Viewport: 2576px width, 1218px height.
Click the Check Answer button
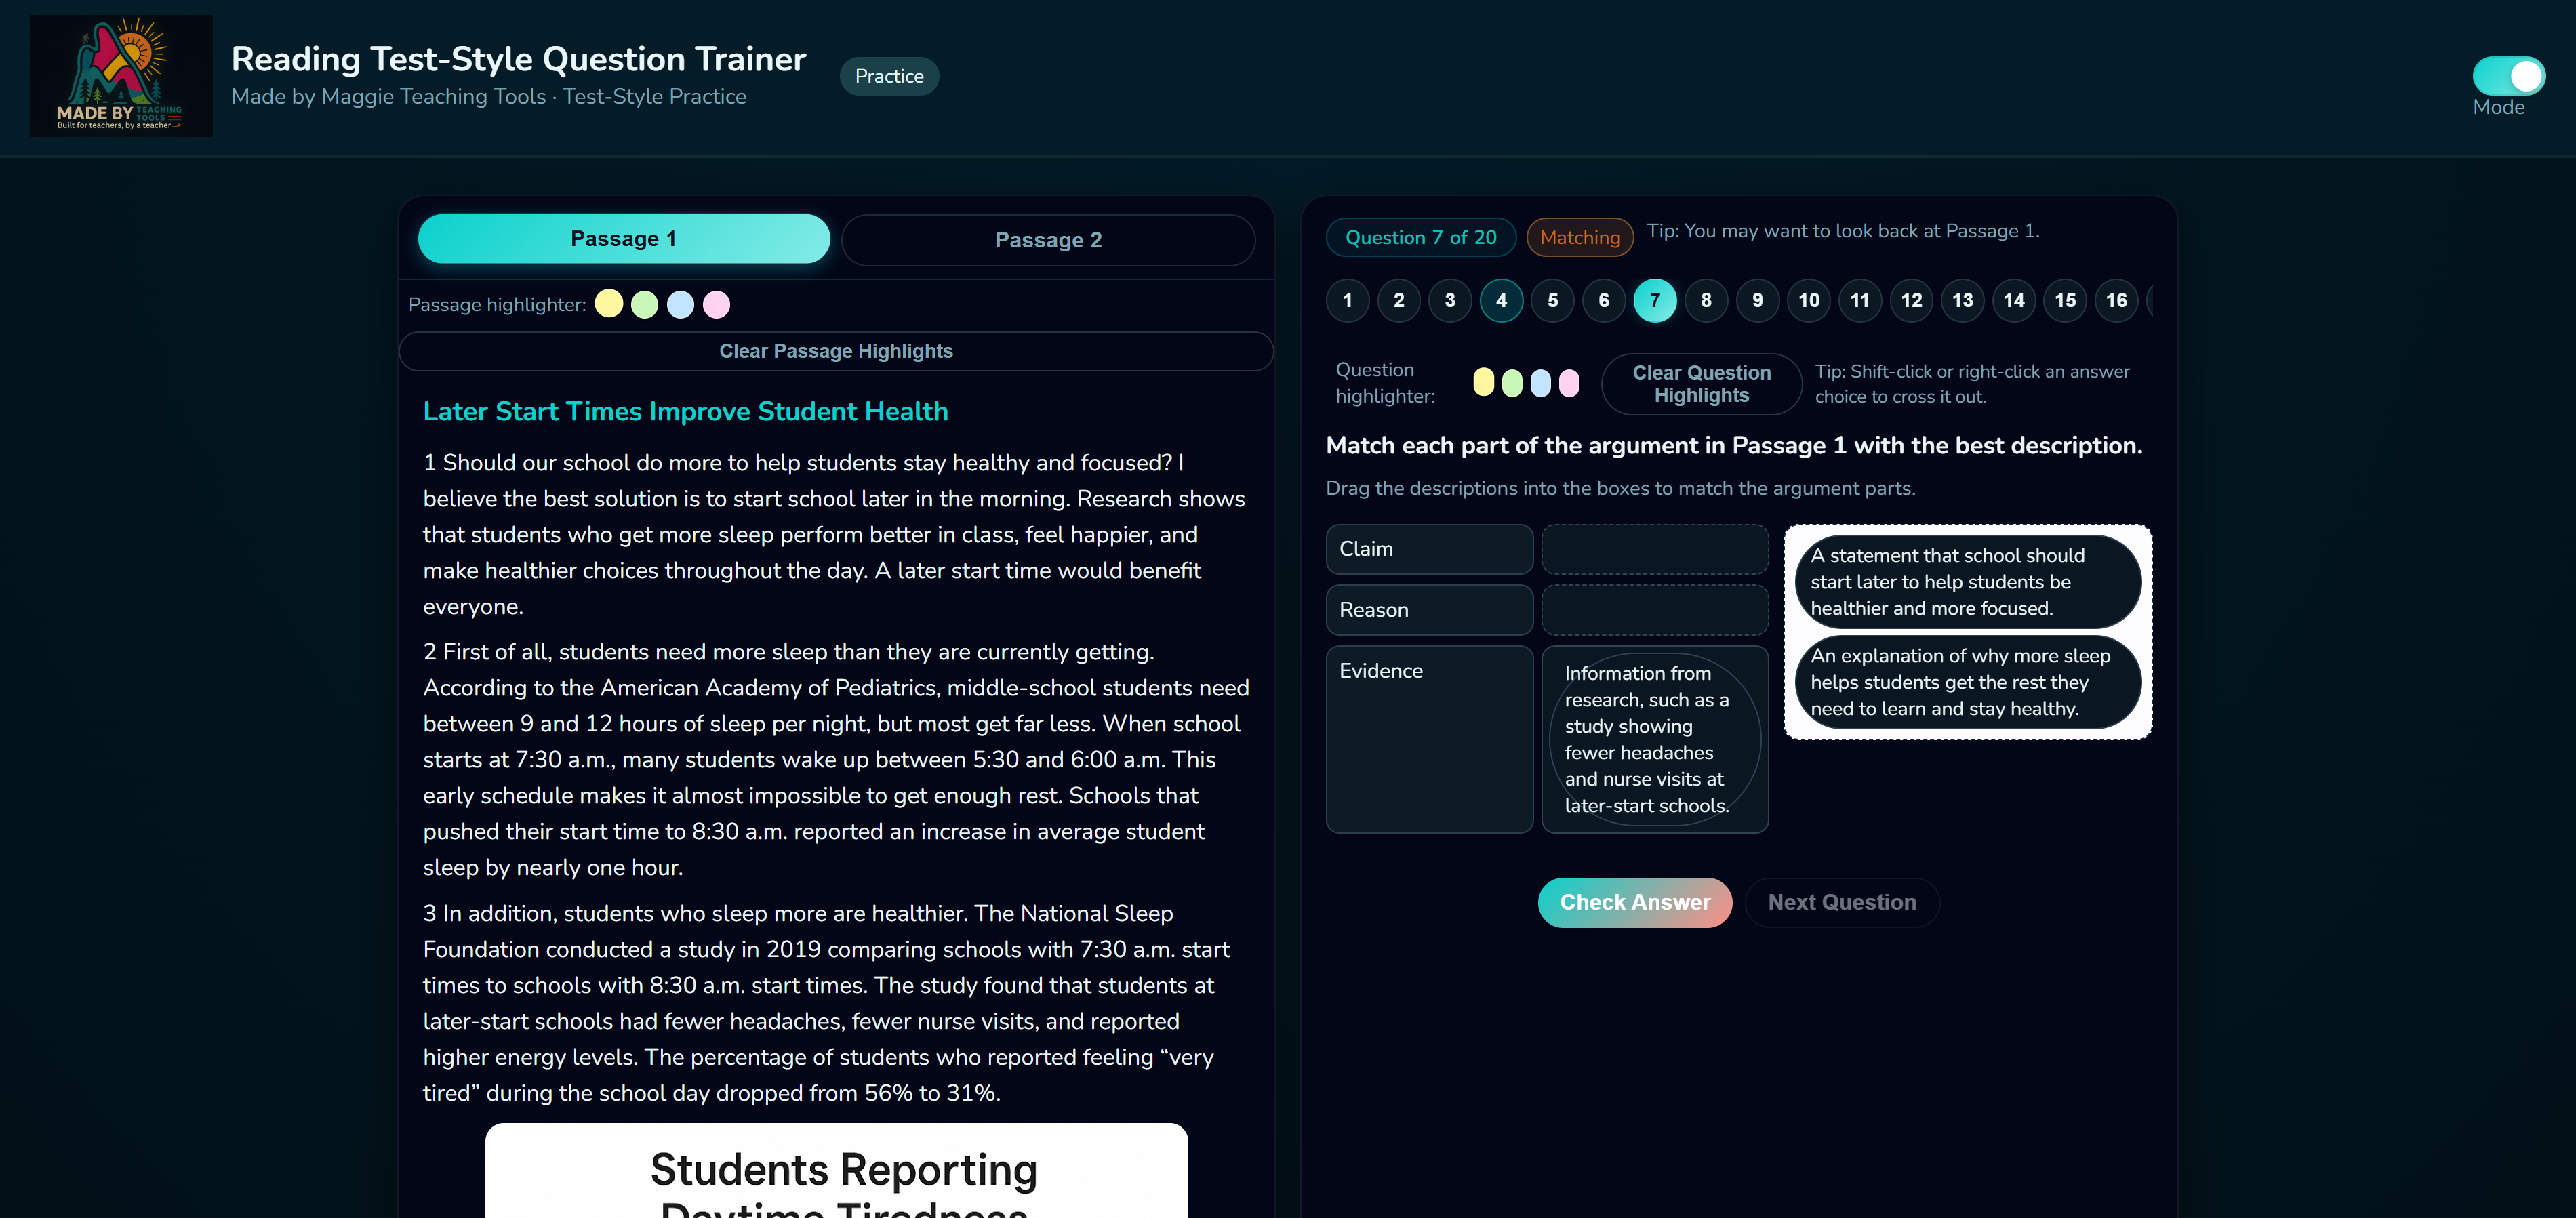click(1634, 902)
